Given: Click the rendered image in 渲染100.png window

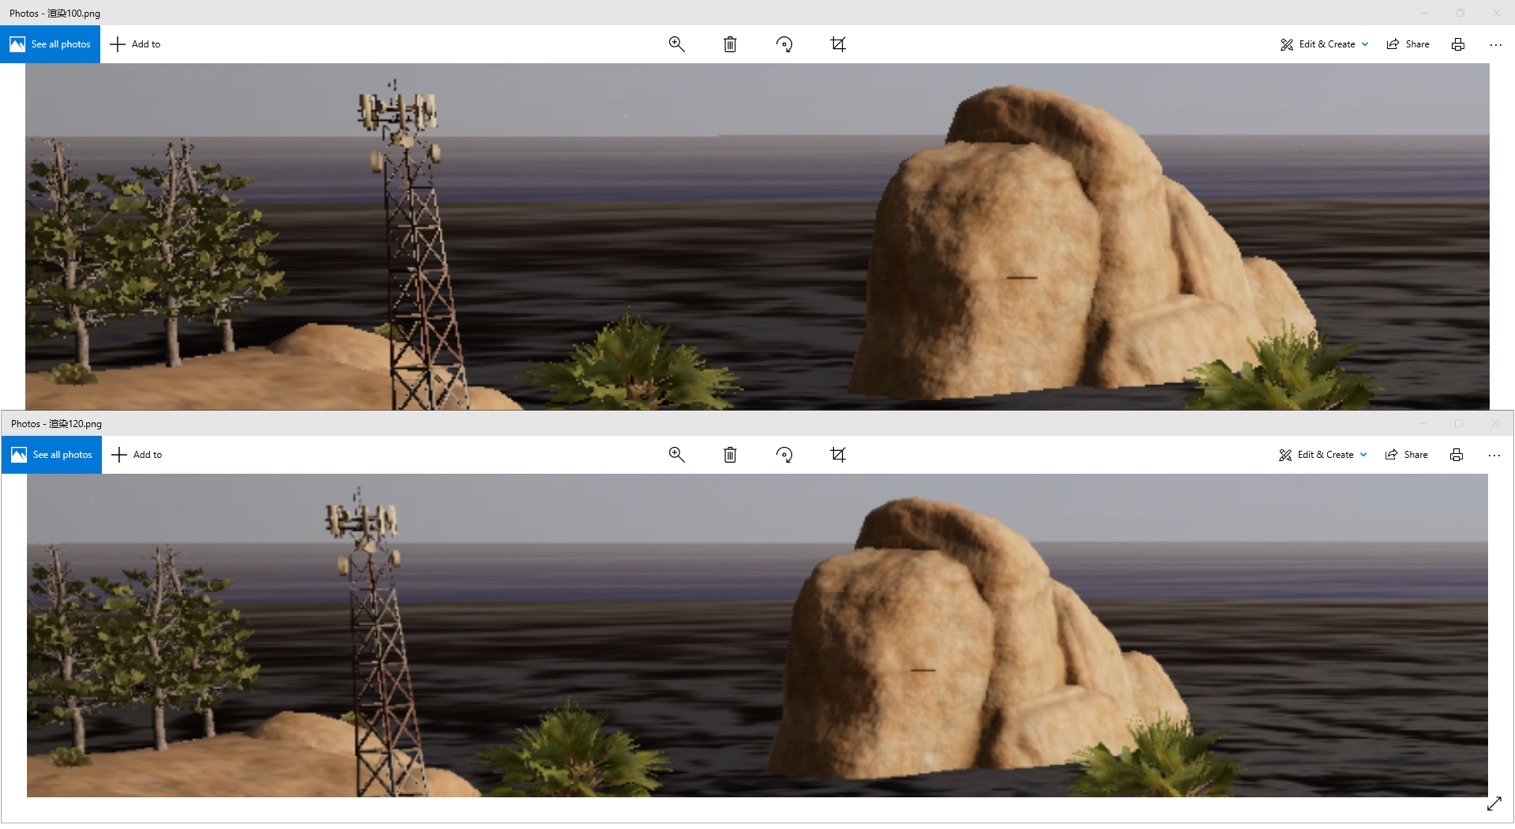Looking at the screenshot, I should tap(757, 236).
